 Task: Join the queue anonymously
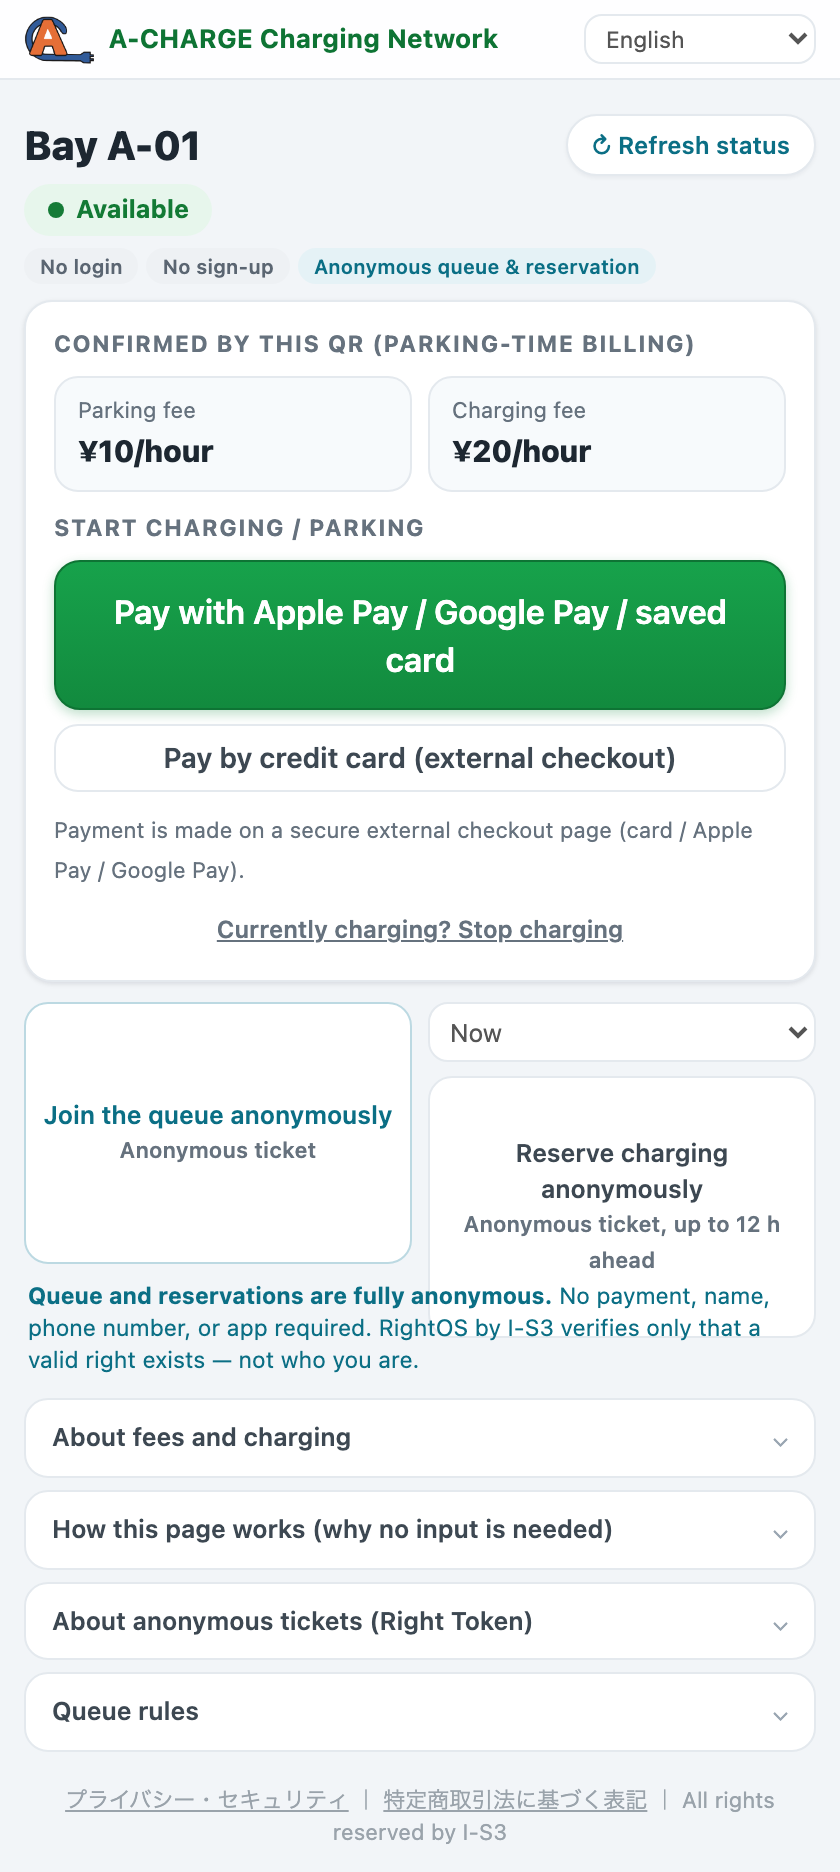218,1133
